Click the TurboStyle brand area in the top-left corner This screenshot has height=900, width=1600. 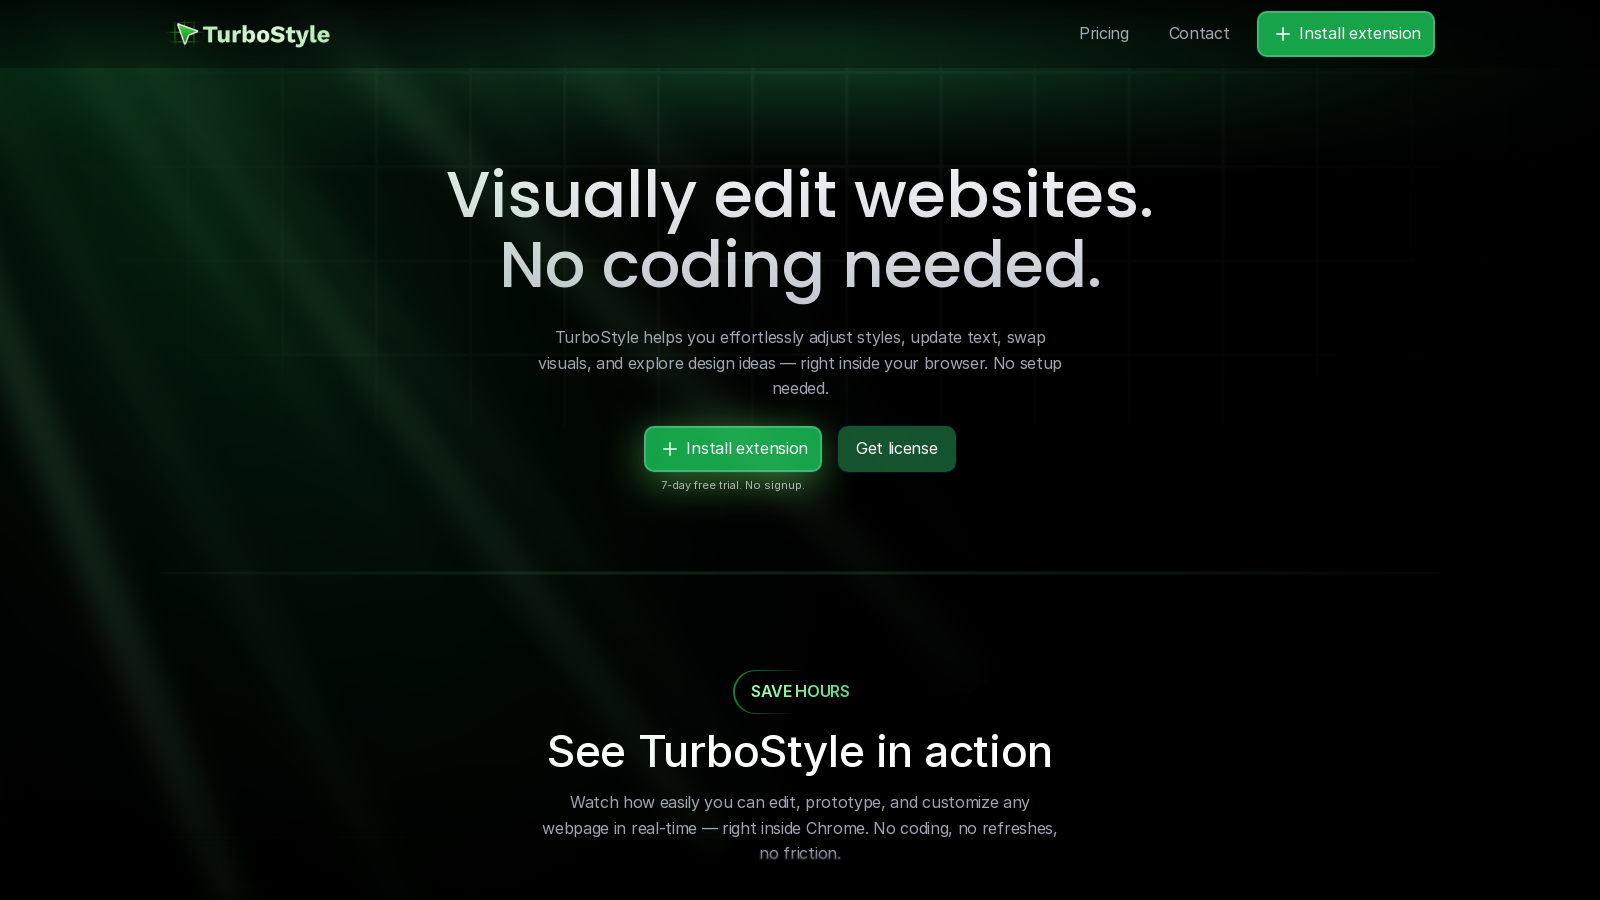pos(250,34)
